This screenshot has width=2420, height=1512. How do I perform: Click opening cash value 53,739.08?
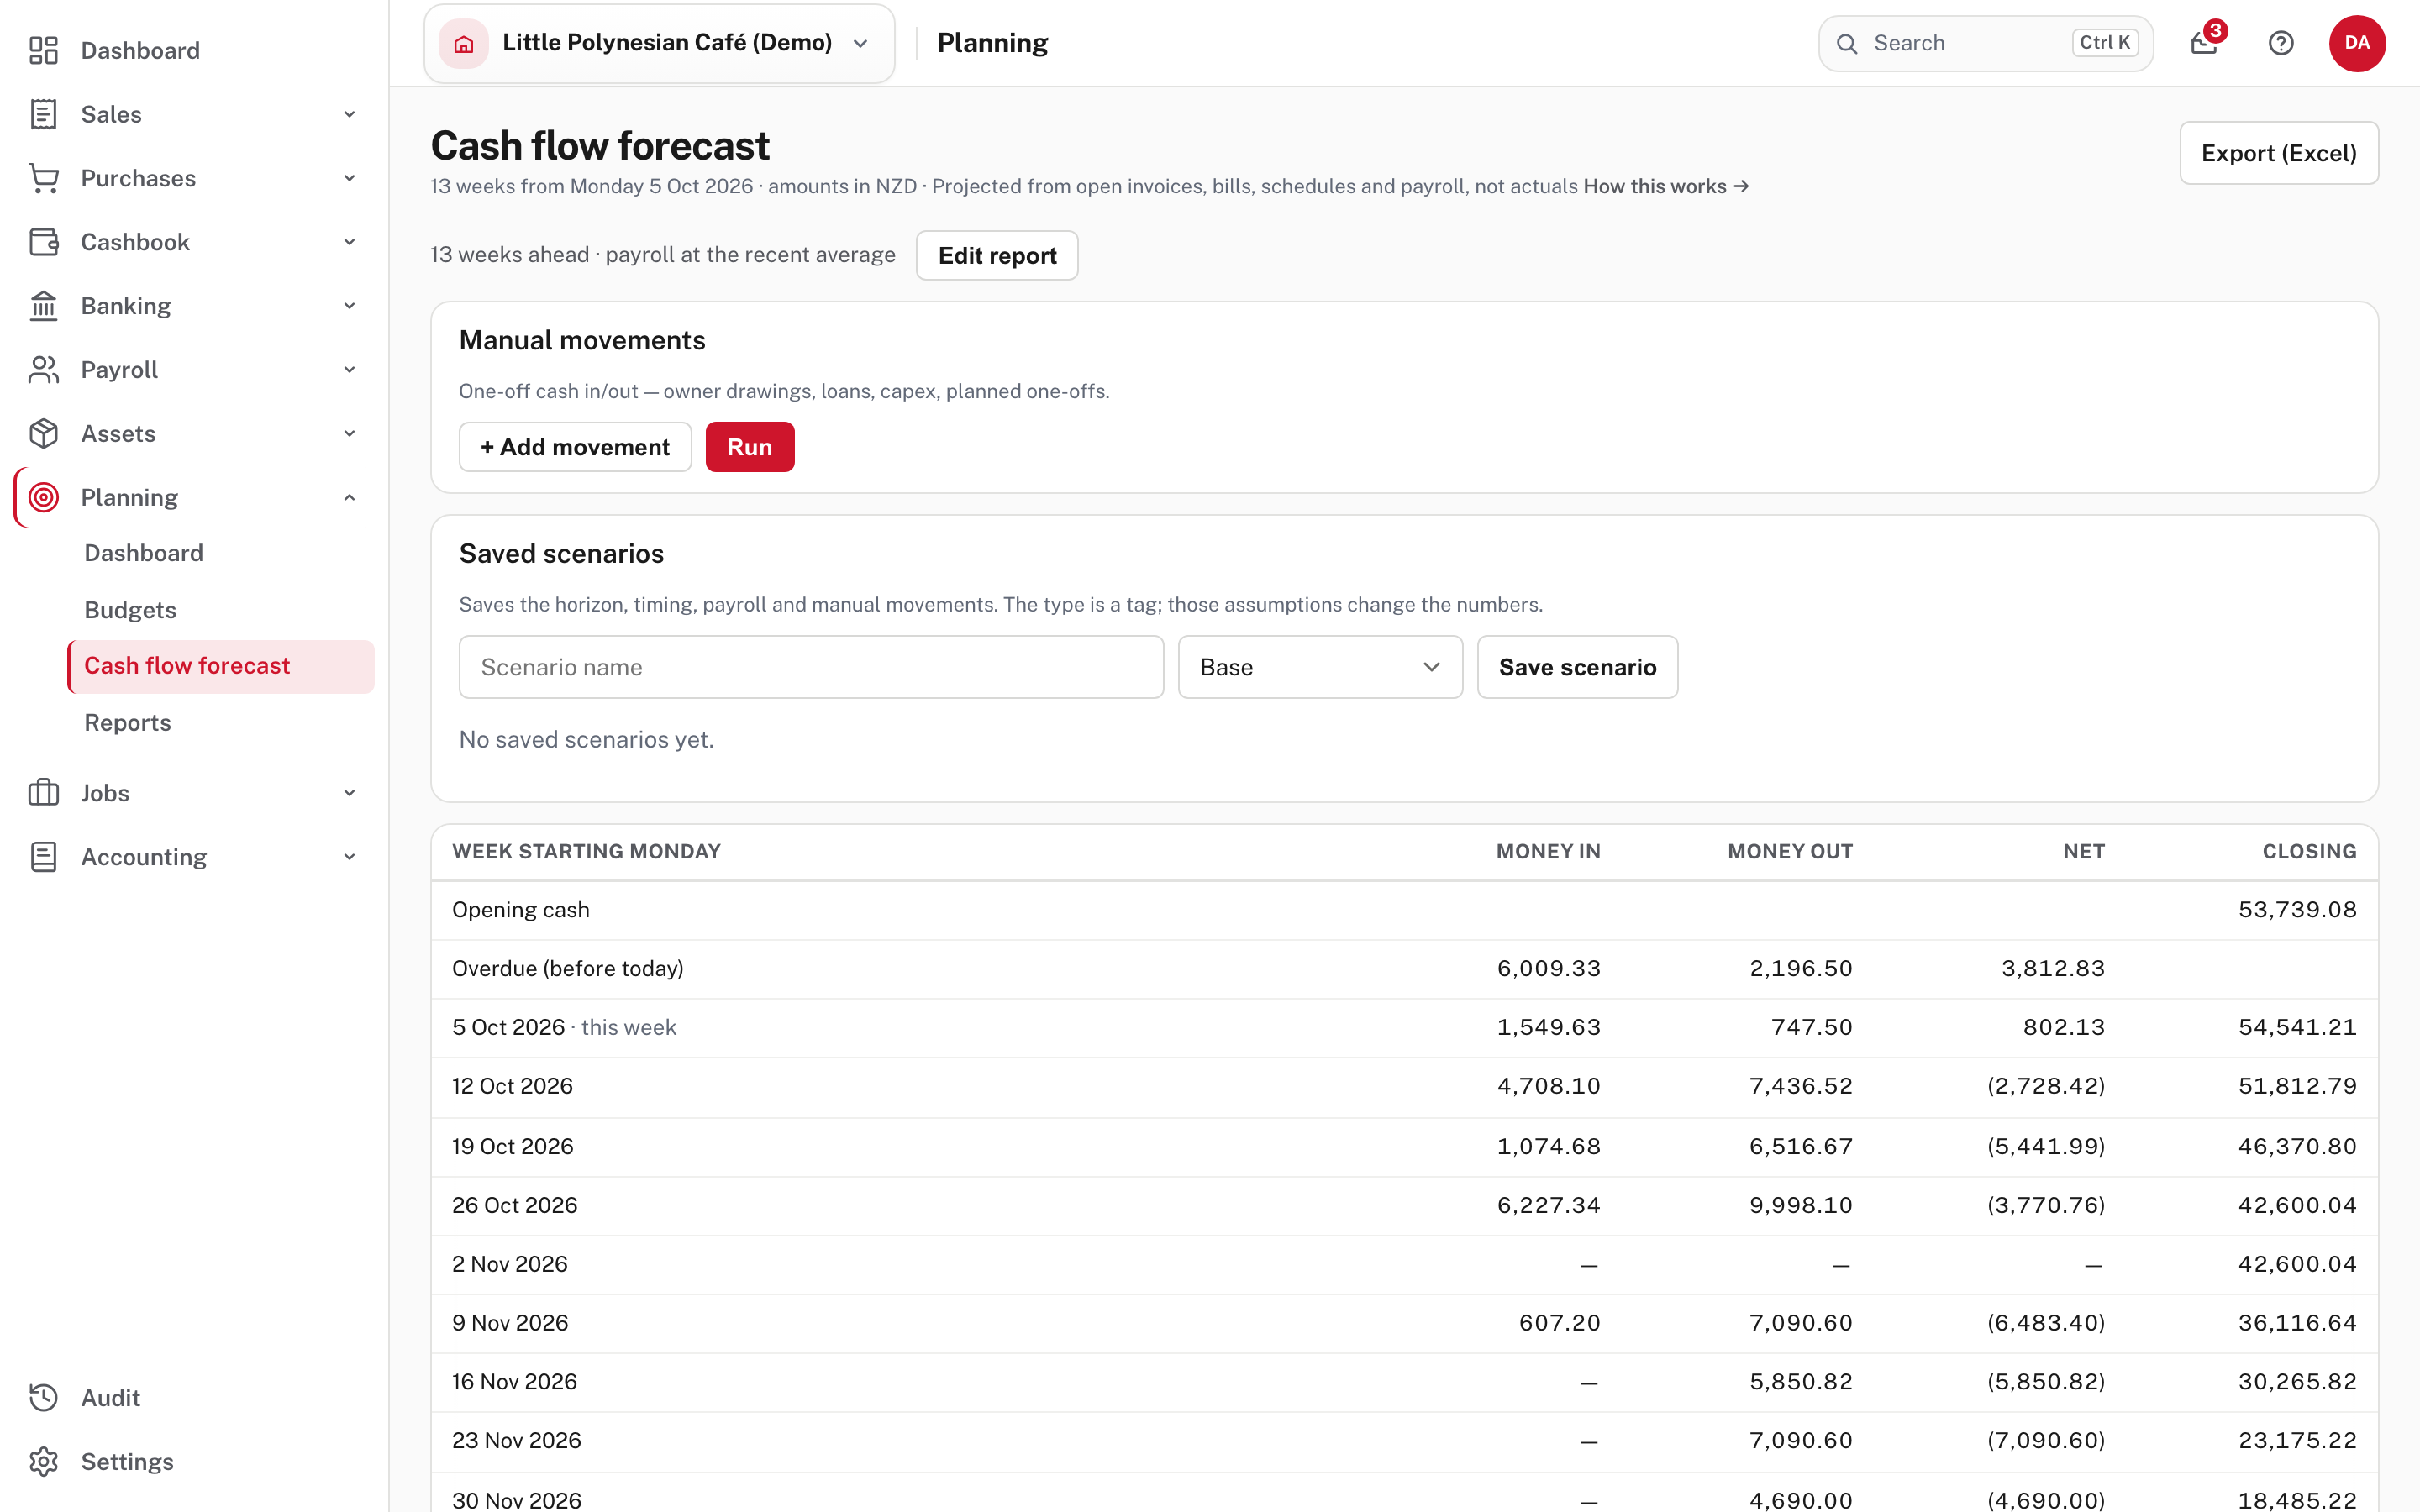coord(2297,910)
